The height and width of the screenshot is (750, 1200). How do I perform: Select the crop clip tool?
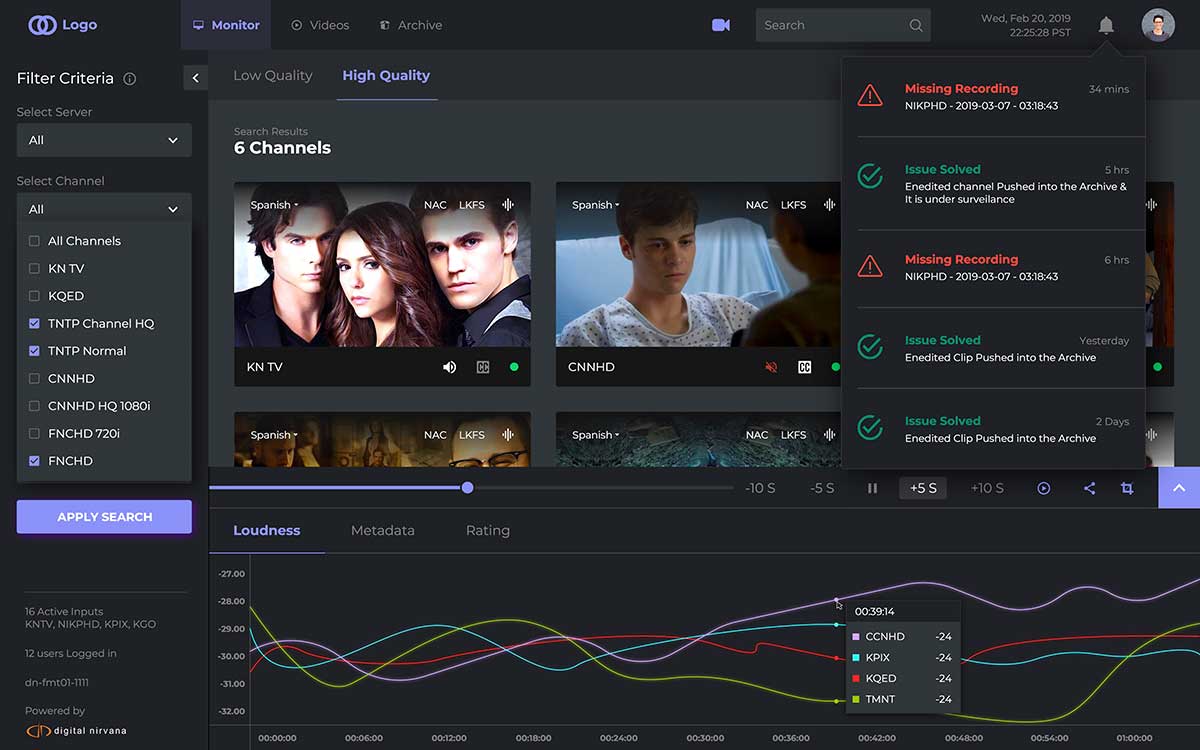point(1127,488)
